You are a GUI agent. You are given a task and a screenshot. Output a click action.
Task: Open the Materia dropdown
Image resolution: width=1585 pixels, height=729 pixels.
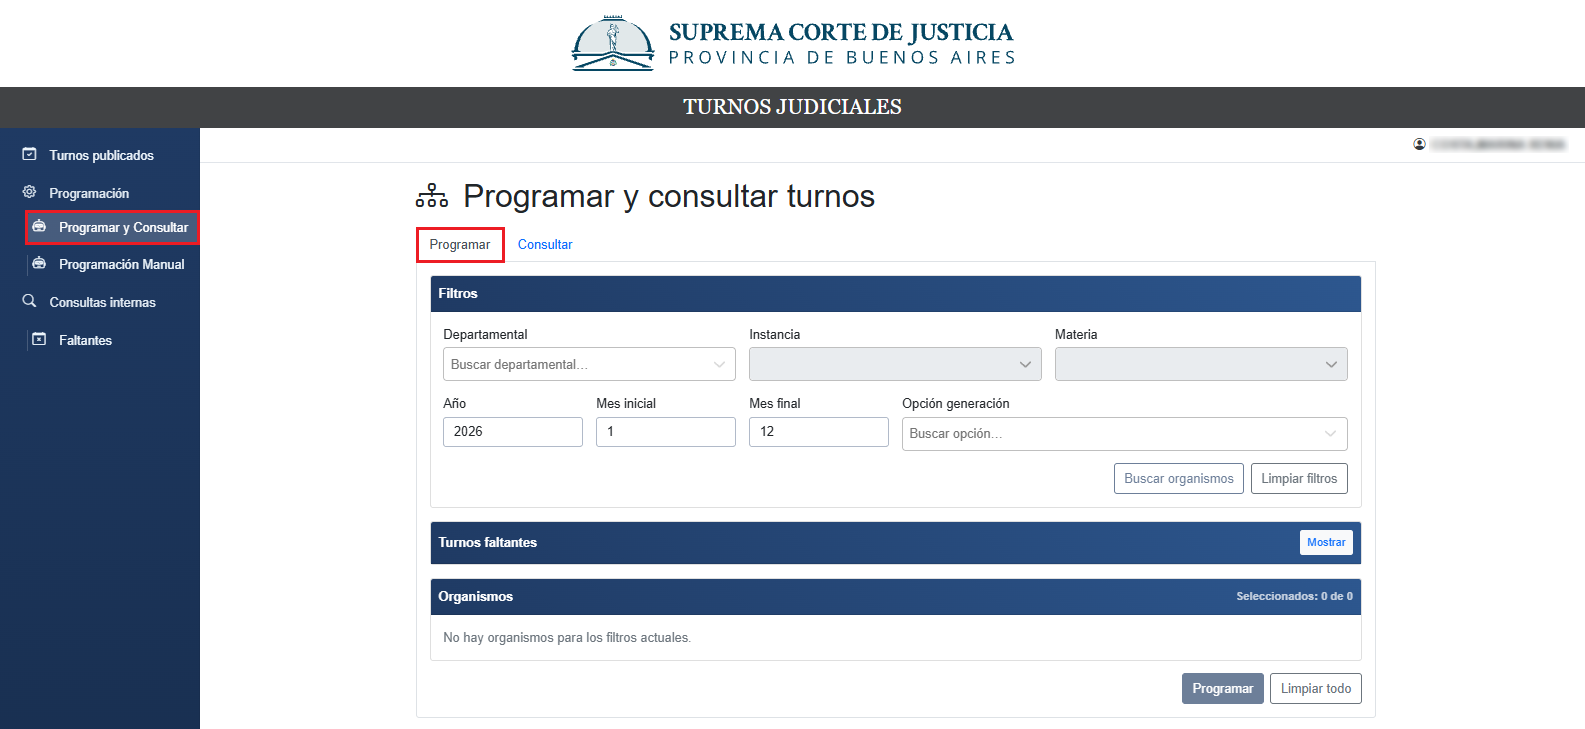tap(1201, 364)
